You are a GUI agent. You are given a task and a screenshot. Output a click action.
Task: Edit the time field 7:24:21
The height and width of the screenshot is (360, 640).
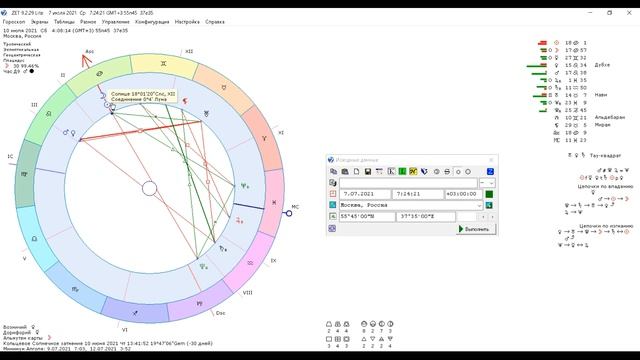(x=418, y=194)
